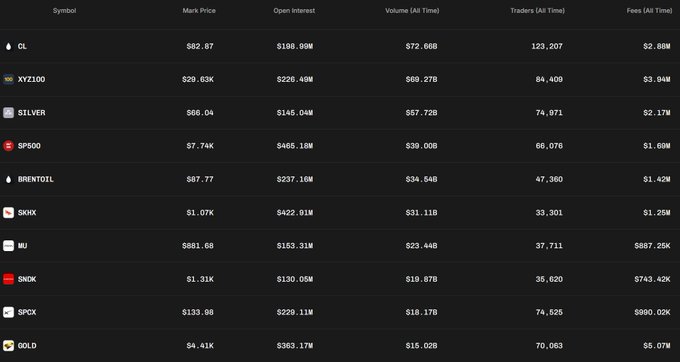Sort by the Symbol column header

click(64, 10)
